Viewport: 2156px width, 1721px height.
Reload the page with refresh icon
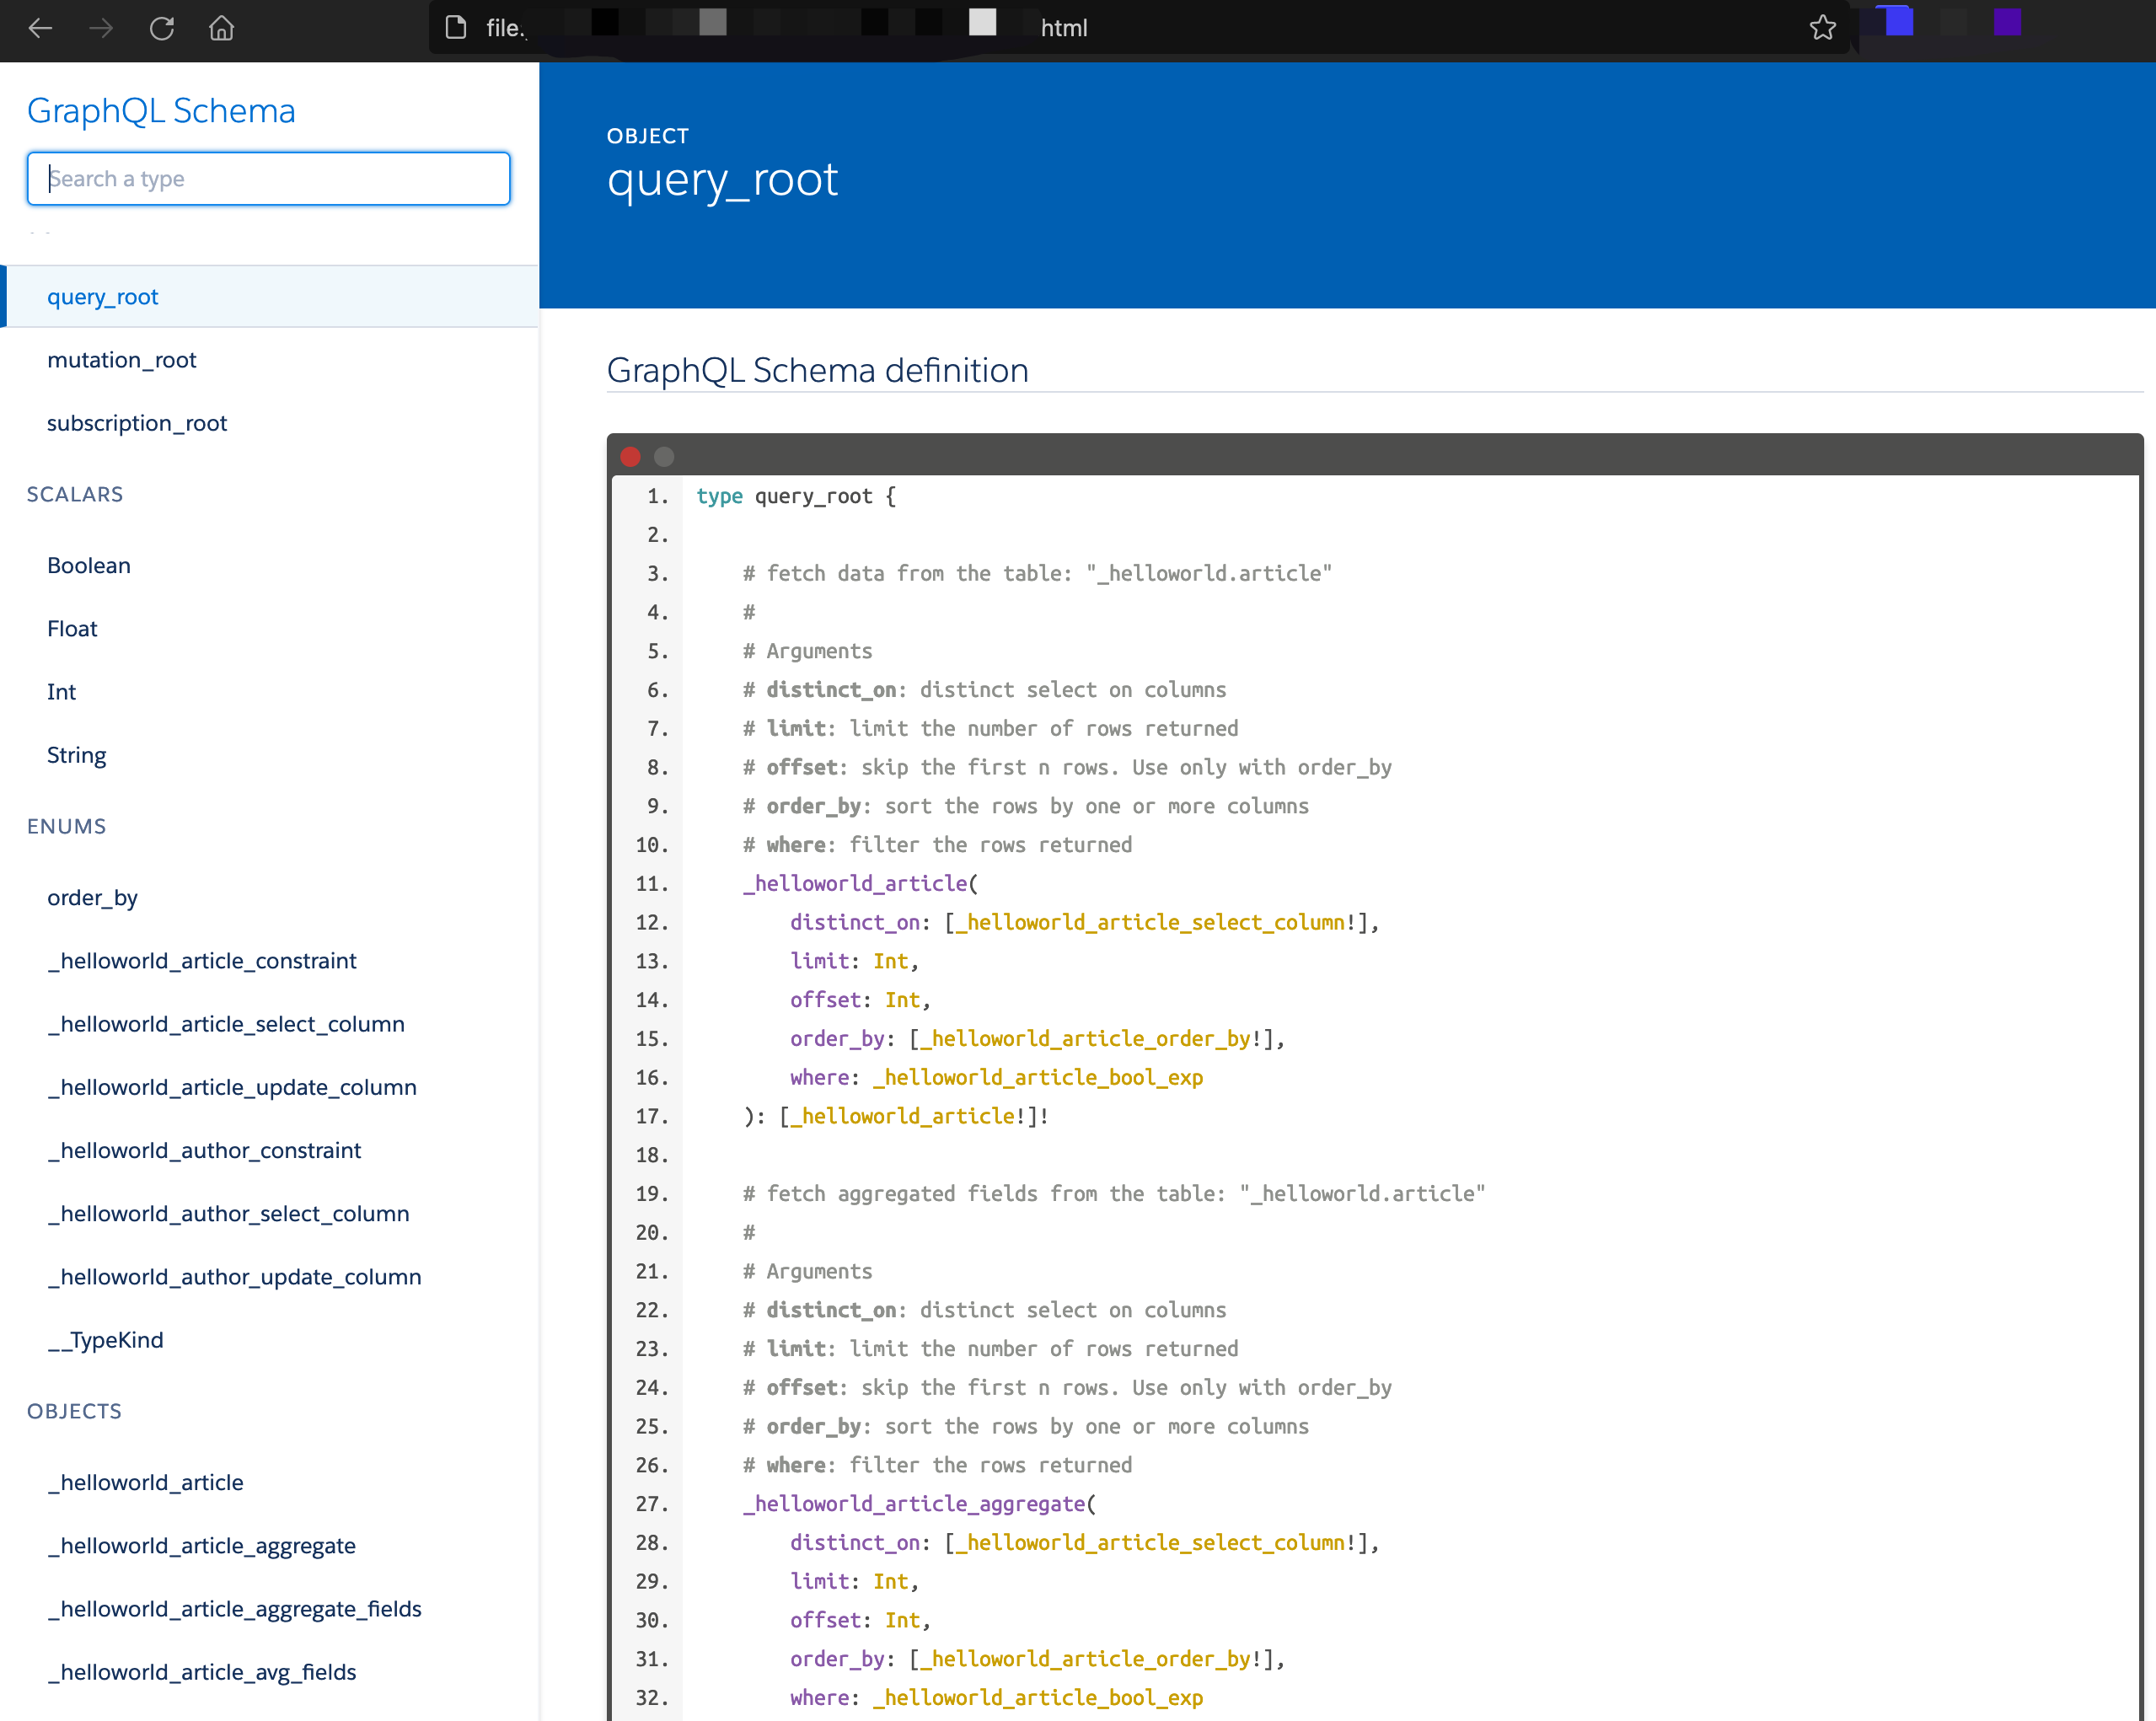[x=162, y=28]
